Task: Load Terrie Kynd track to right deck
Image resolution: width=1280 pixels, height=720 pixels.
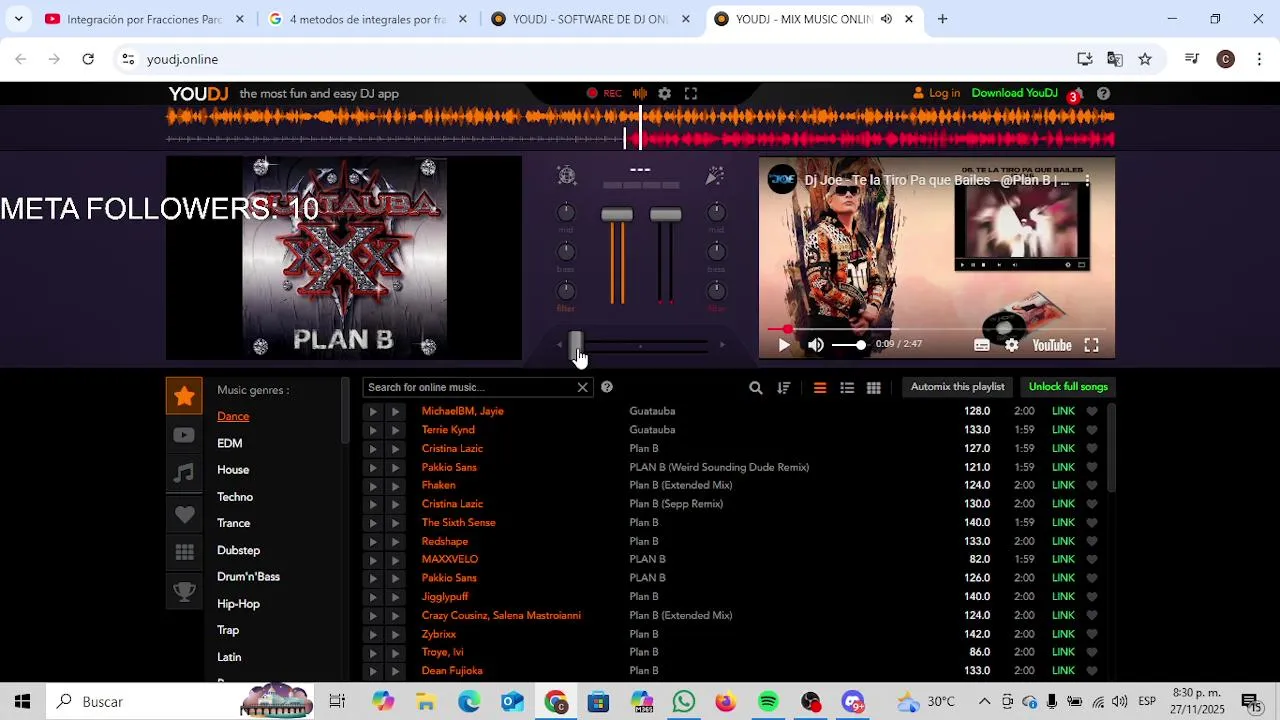Action: 395,430
